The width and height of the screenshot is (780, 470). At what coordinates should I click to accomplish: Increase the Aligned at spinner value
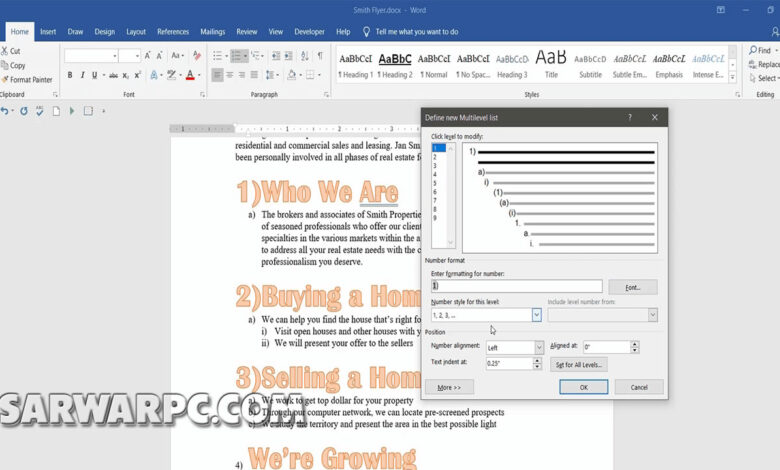click(635, 344)
